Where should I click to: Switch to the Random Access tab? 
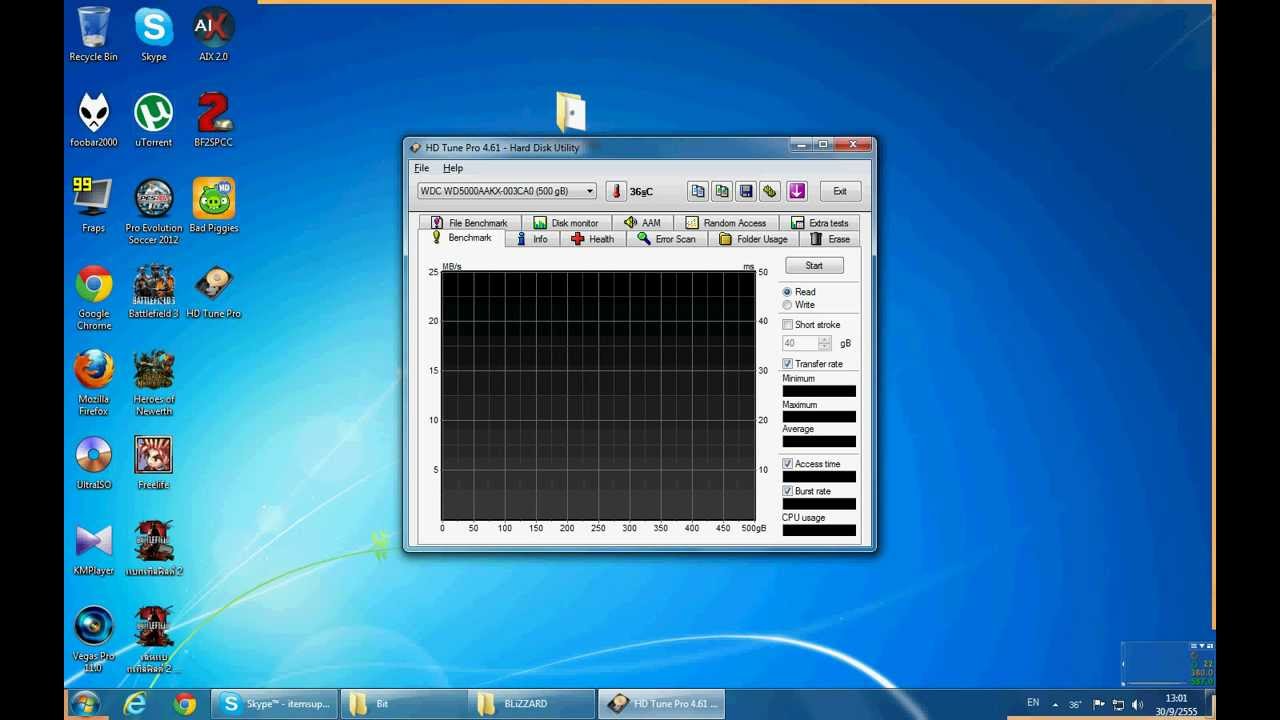coord(726,223)
